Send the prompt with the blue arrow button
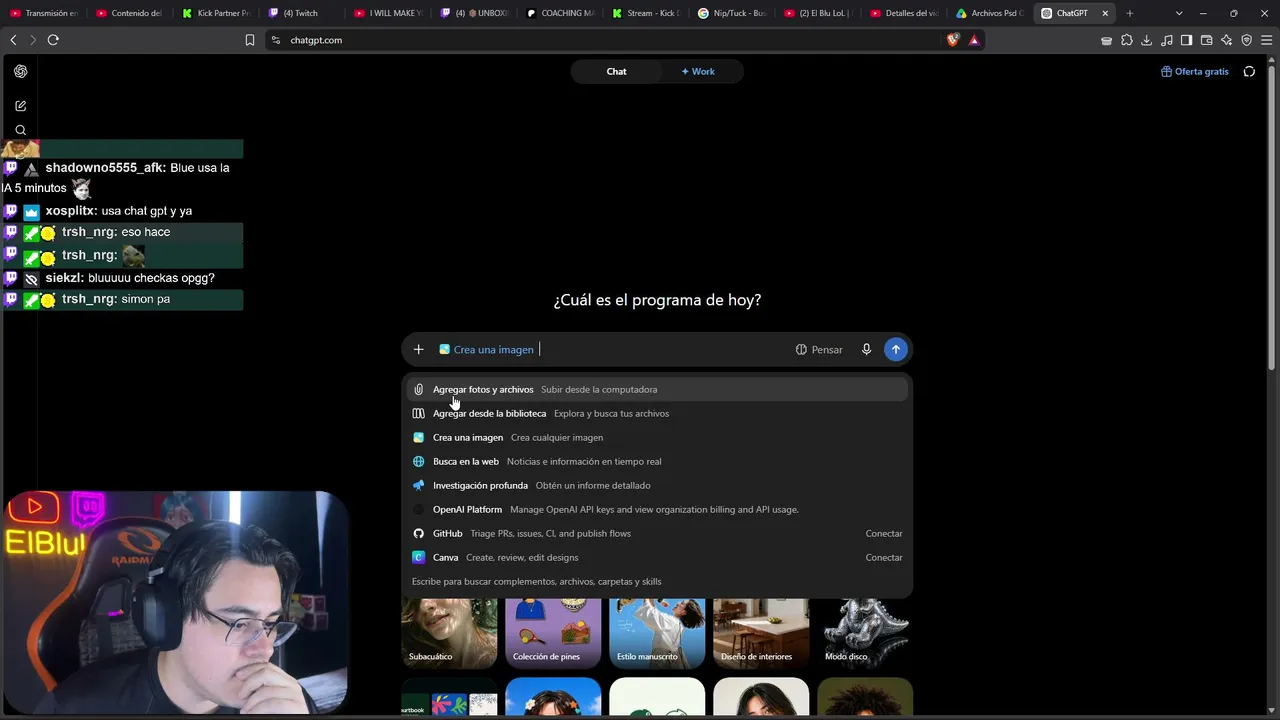Screen dimensions: 1280x720 click(x=896, y=350)
